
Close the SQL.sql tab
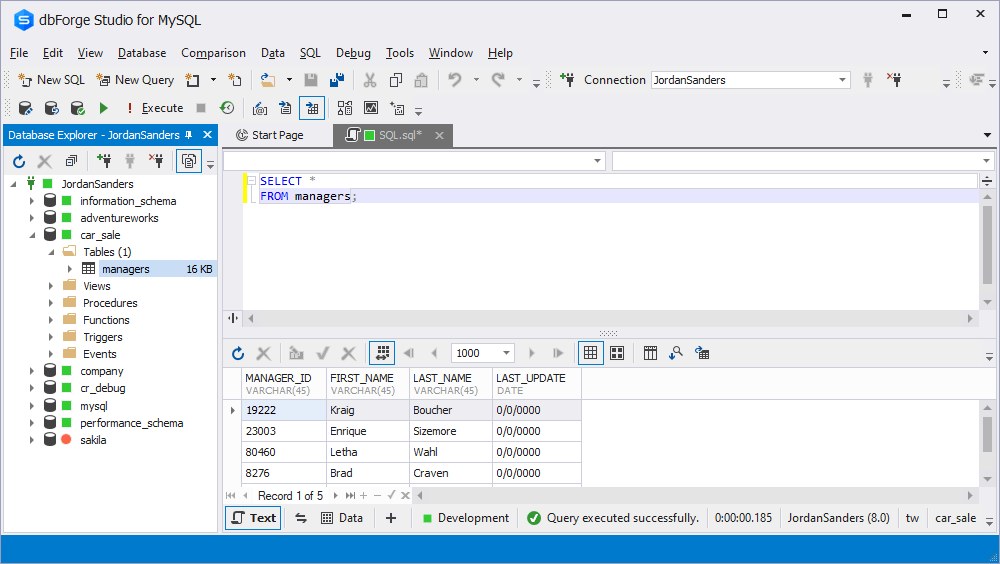(439, 135)
